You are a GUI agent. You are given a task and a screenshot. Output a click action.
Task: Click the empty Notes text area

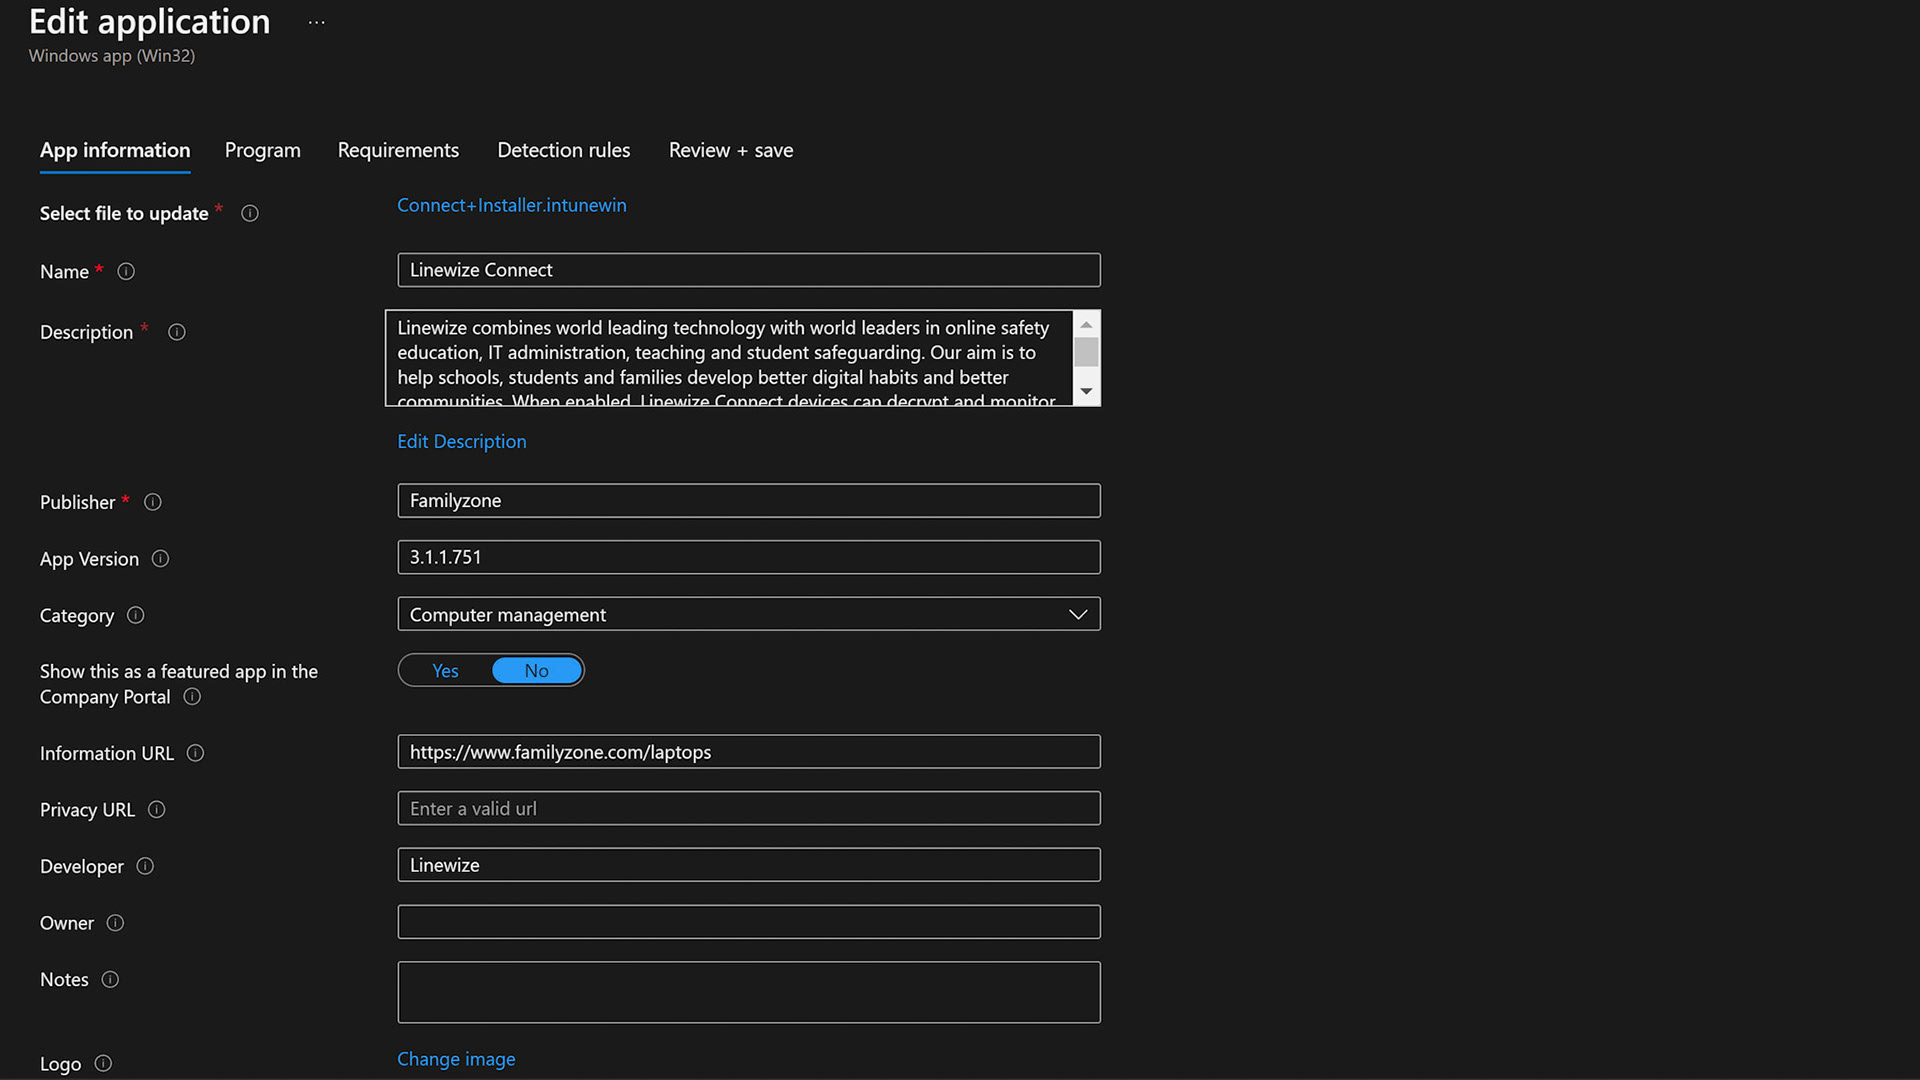point(749,992)
